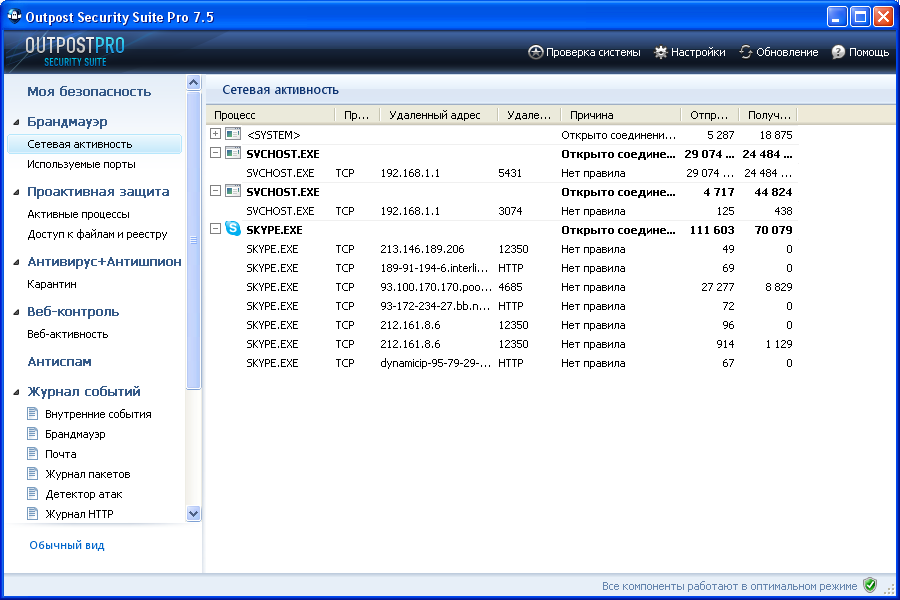Screen dimensions: 900x600
Task: Sort by Отпр... column header
Action: 710,115
